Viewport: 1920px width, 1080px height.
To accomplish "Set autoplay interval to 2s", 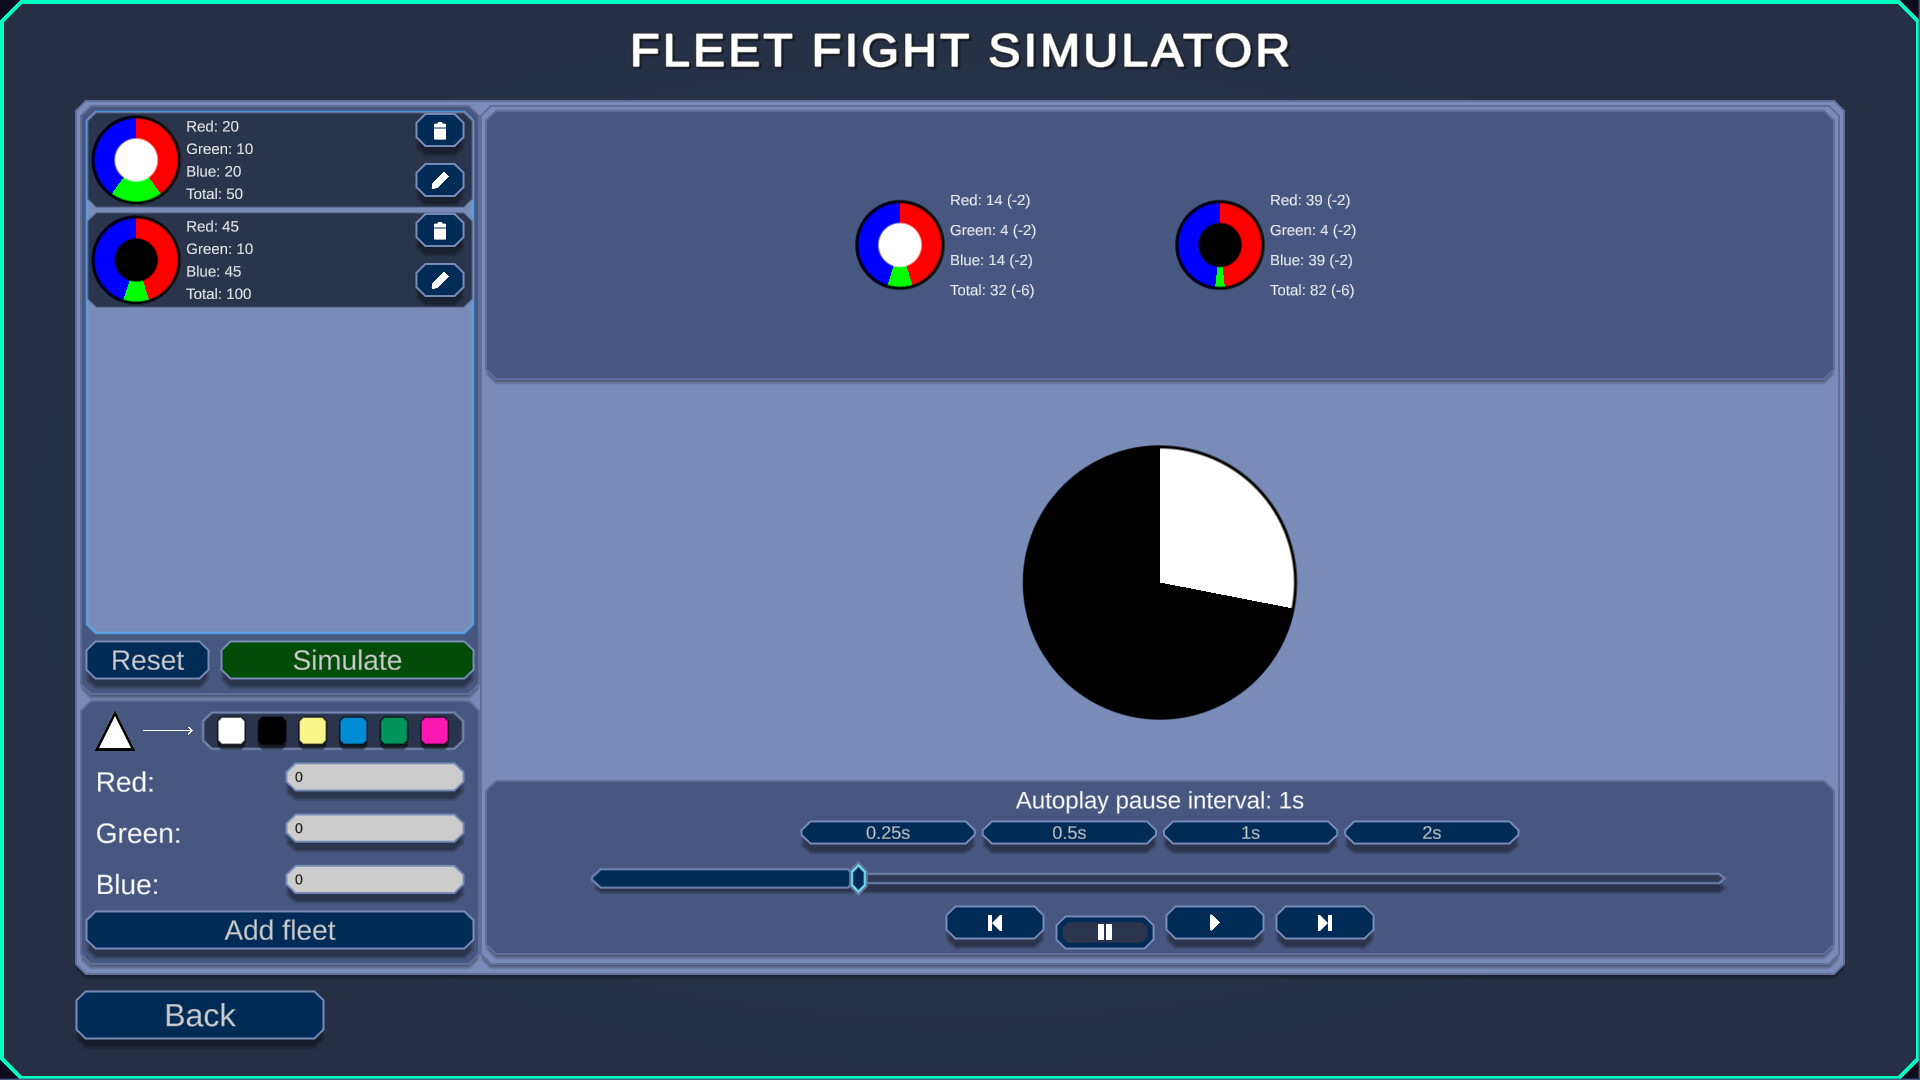I will coord(1432,833).
